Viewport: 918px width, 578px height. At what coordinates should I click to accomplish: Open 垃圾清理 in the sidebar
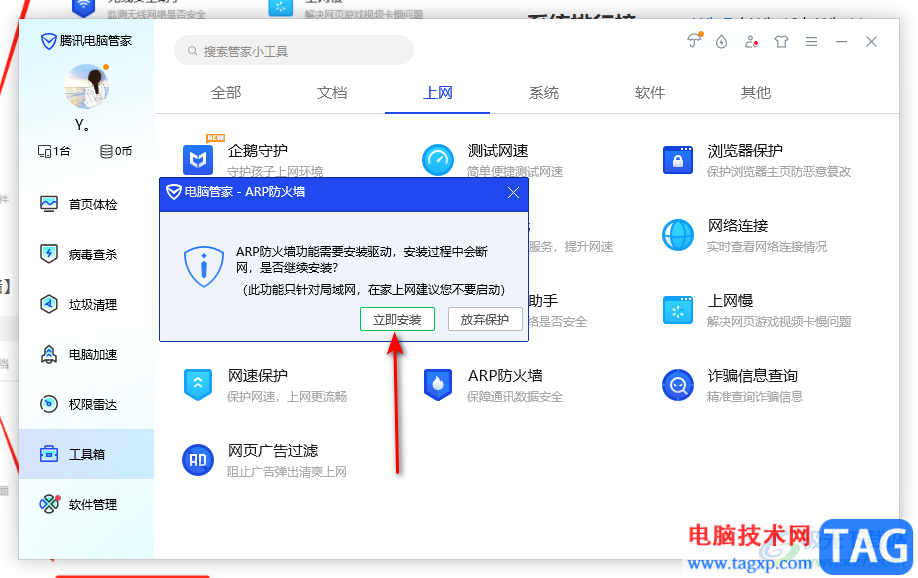pos(86,305)
